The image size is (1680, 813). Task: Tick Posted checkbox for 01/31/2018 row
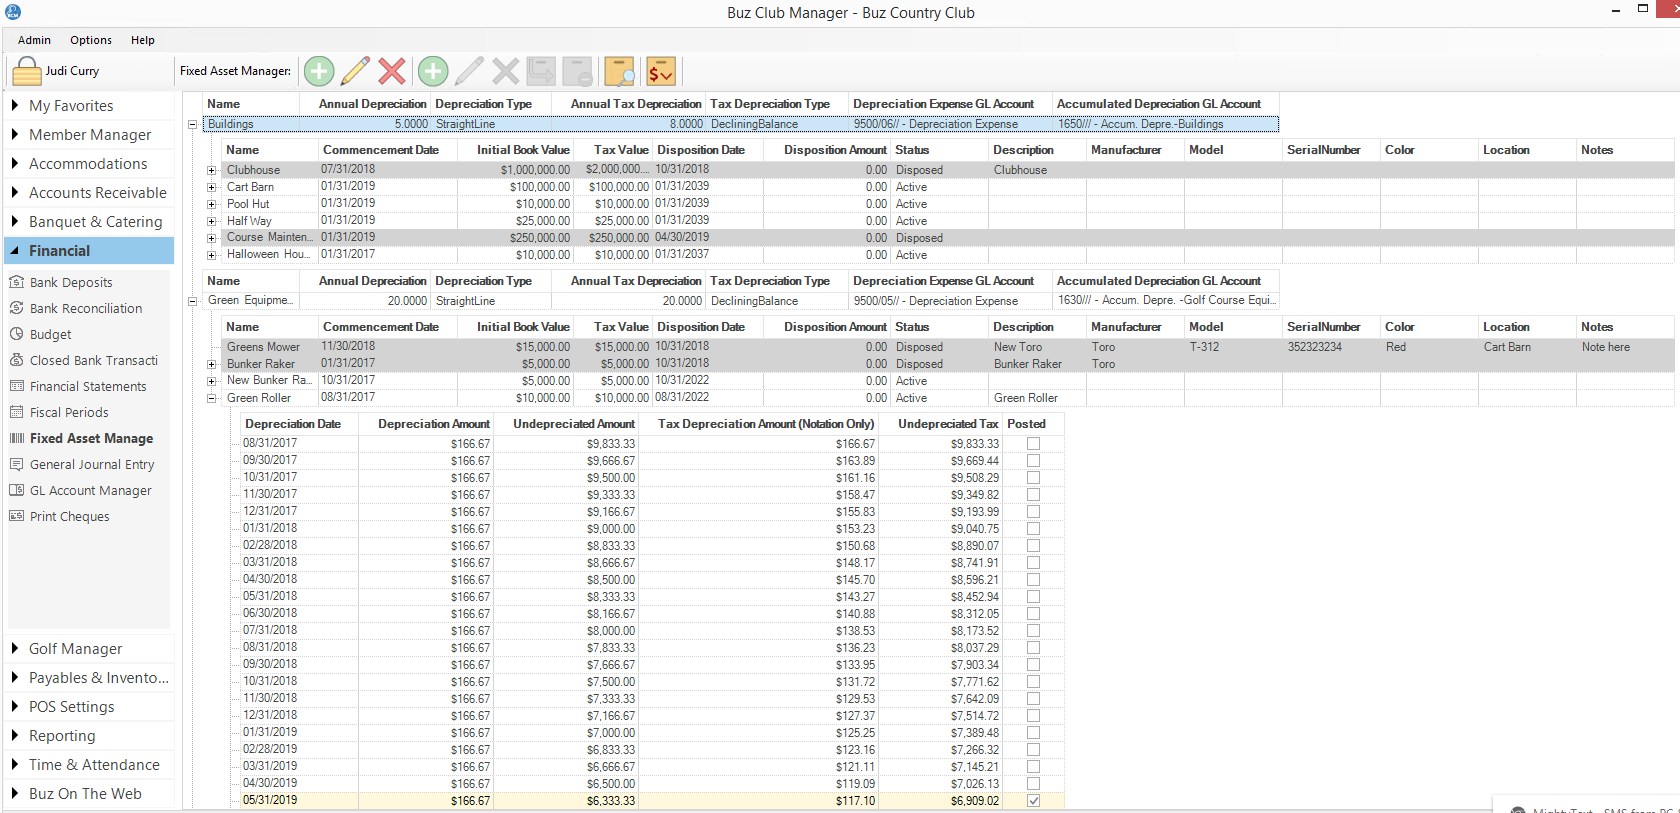pyautogui.click(x=1033, y=529)
